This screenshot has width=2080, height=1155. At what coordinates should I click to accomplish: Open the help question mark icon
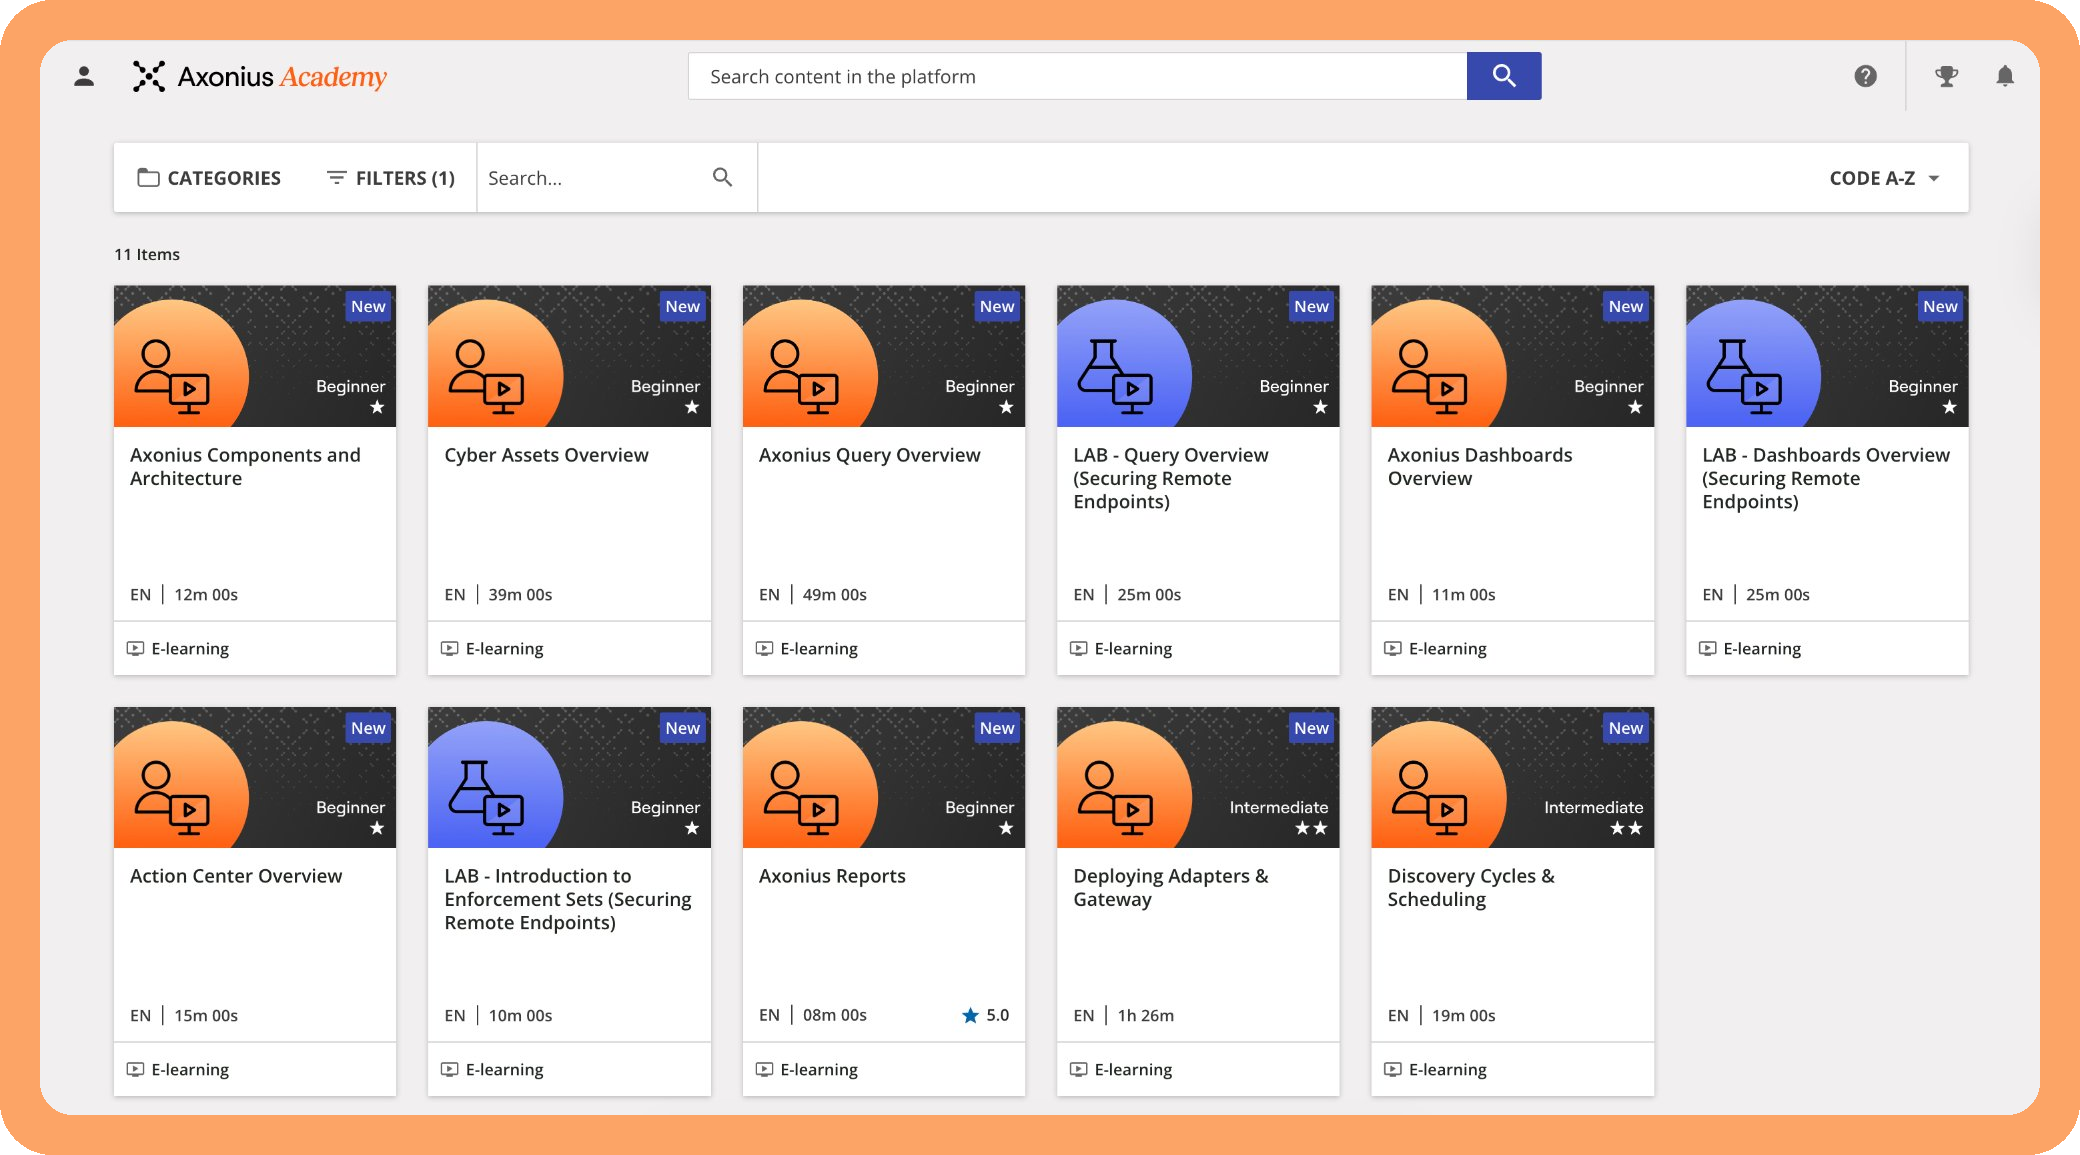click(1865, 76)
